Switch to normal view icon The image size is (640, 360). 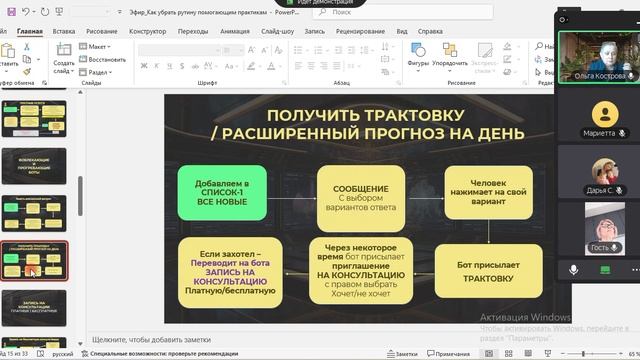tap(489, 353)
